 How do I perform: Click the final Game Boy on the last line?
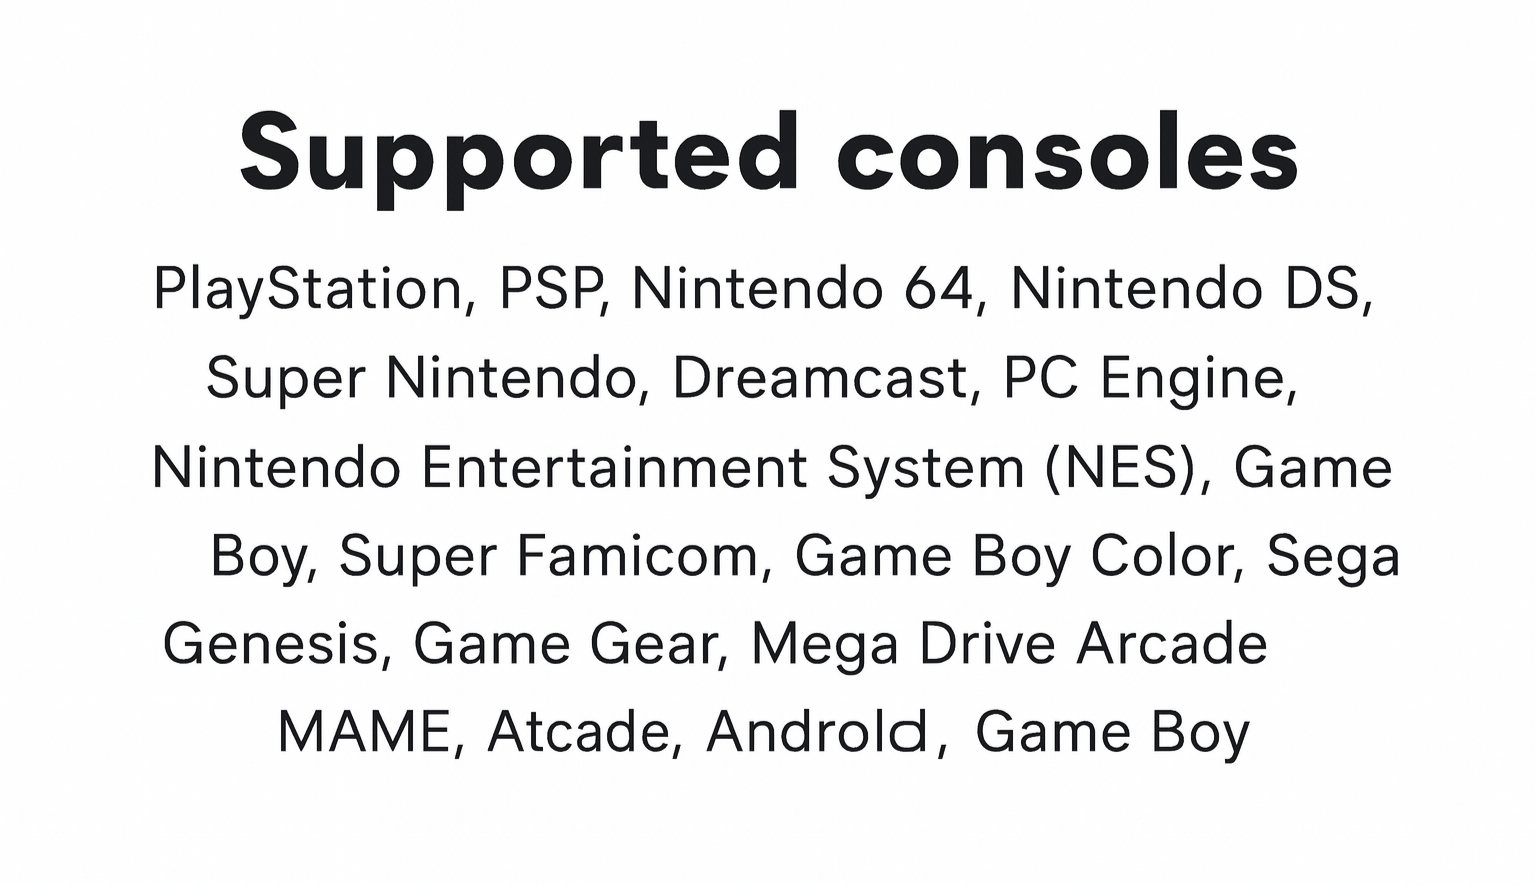[x=1112, y=732]
